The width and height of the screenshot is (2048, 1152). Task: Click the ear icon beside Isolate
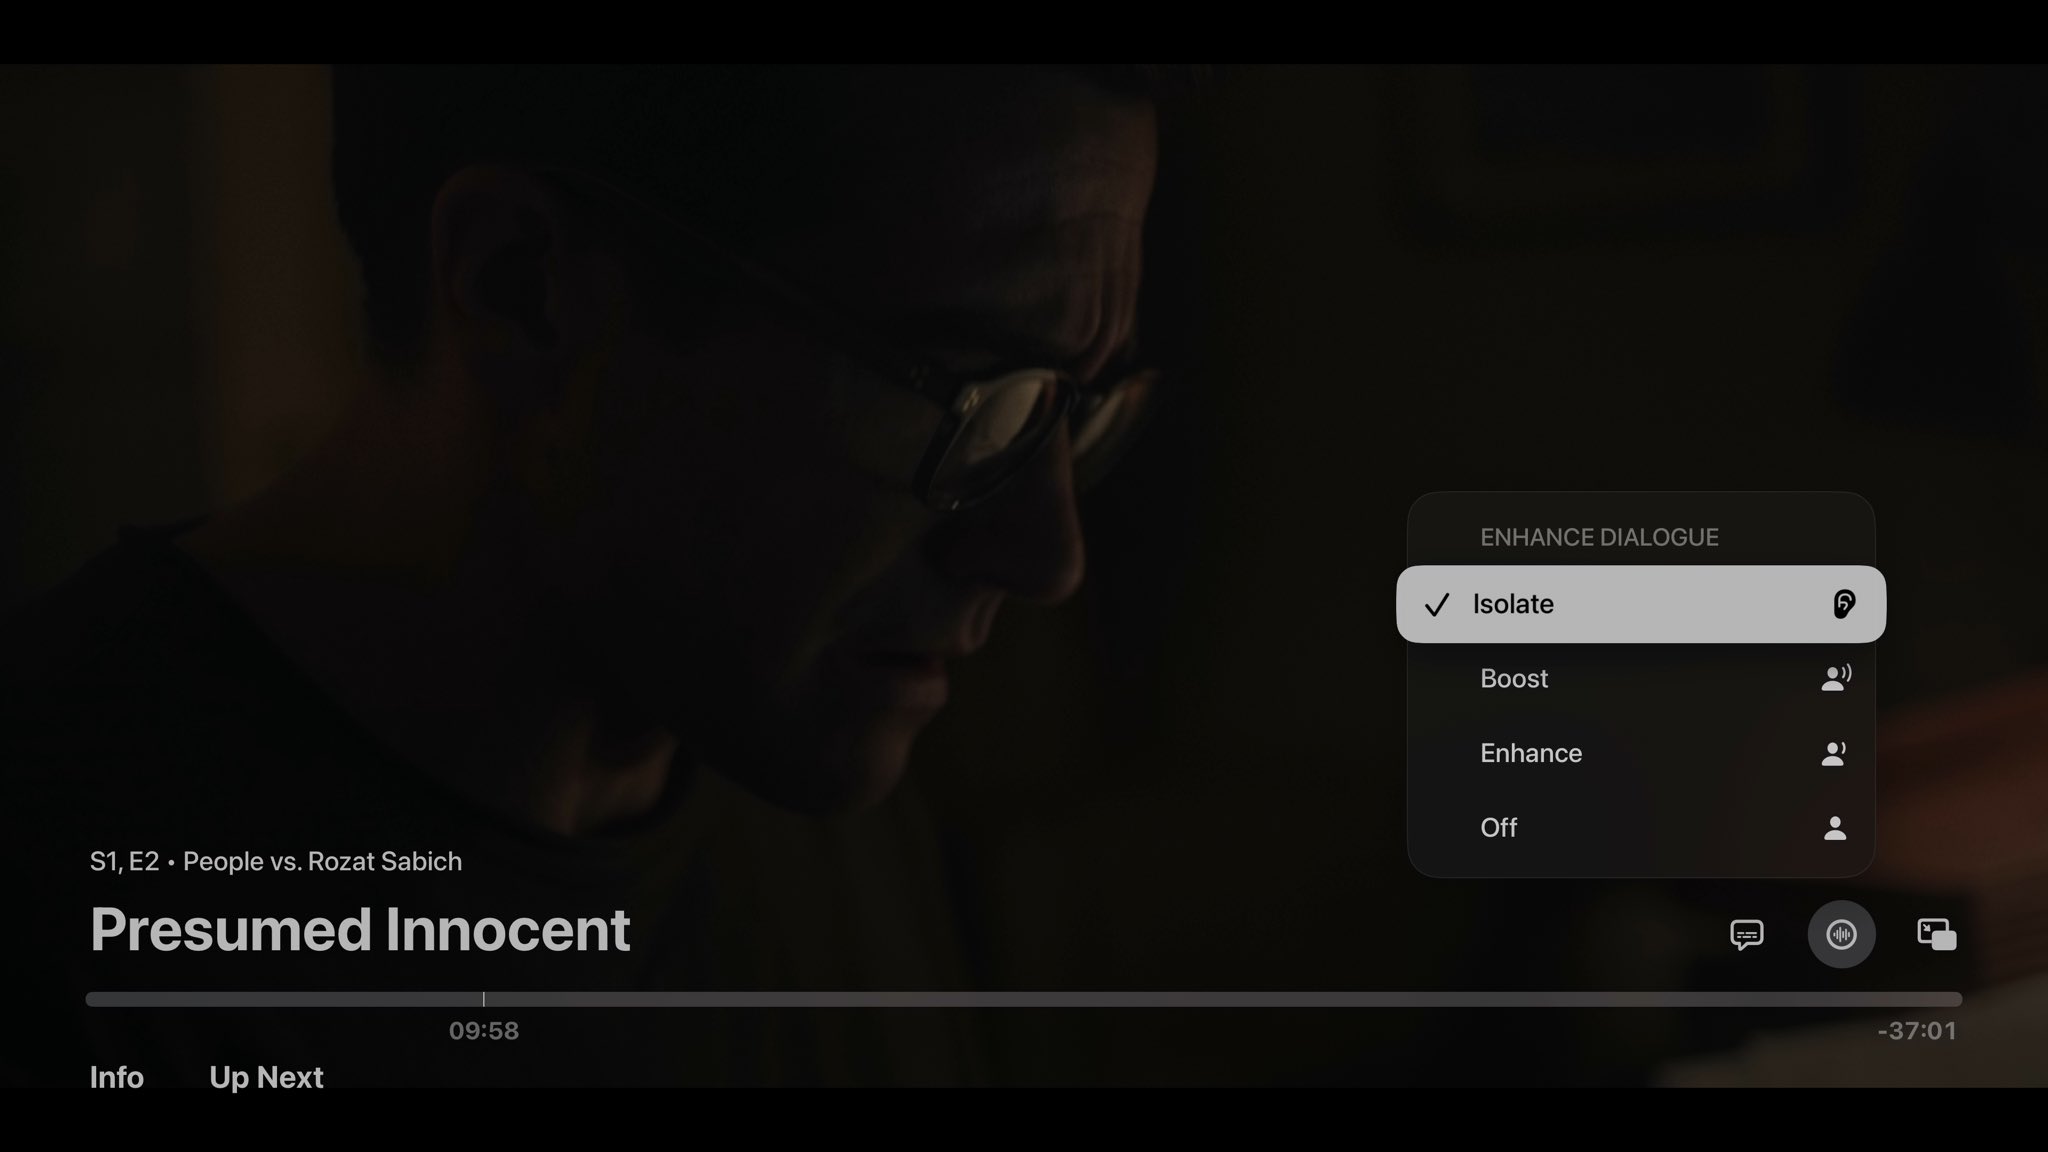pos(1844,604)
